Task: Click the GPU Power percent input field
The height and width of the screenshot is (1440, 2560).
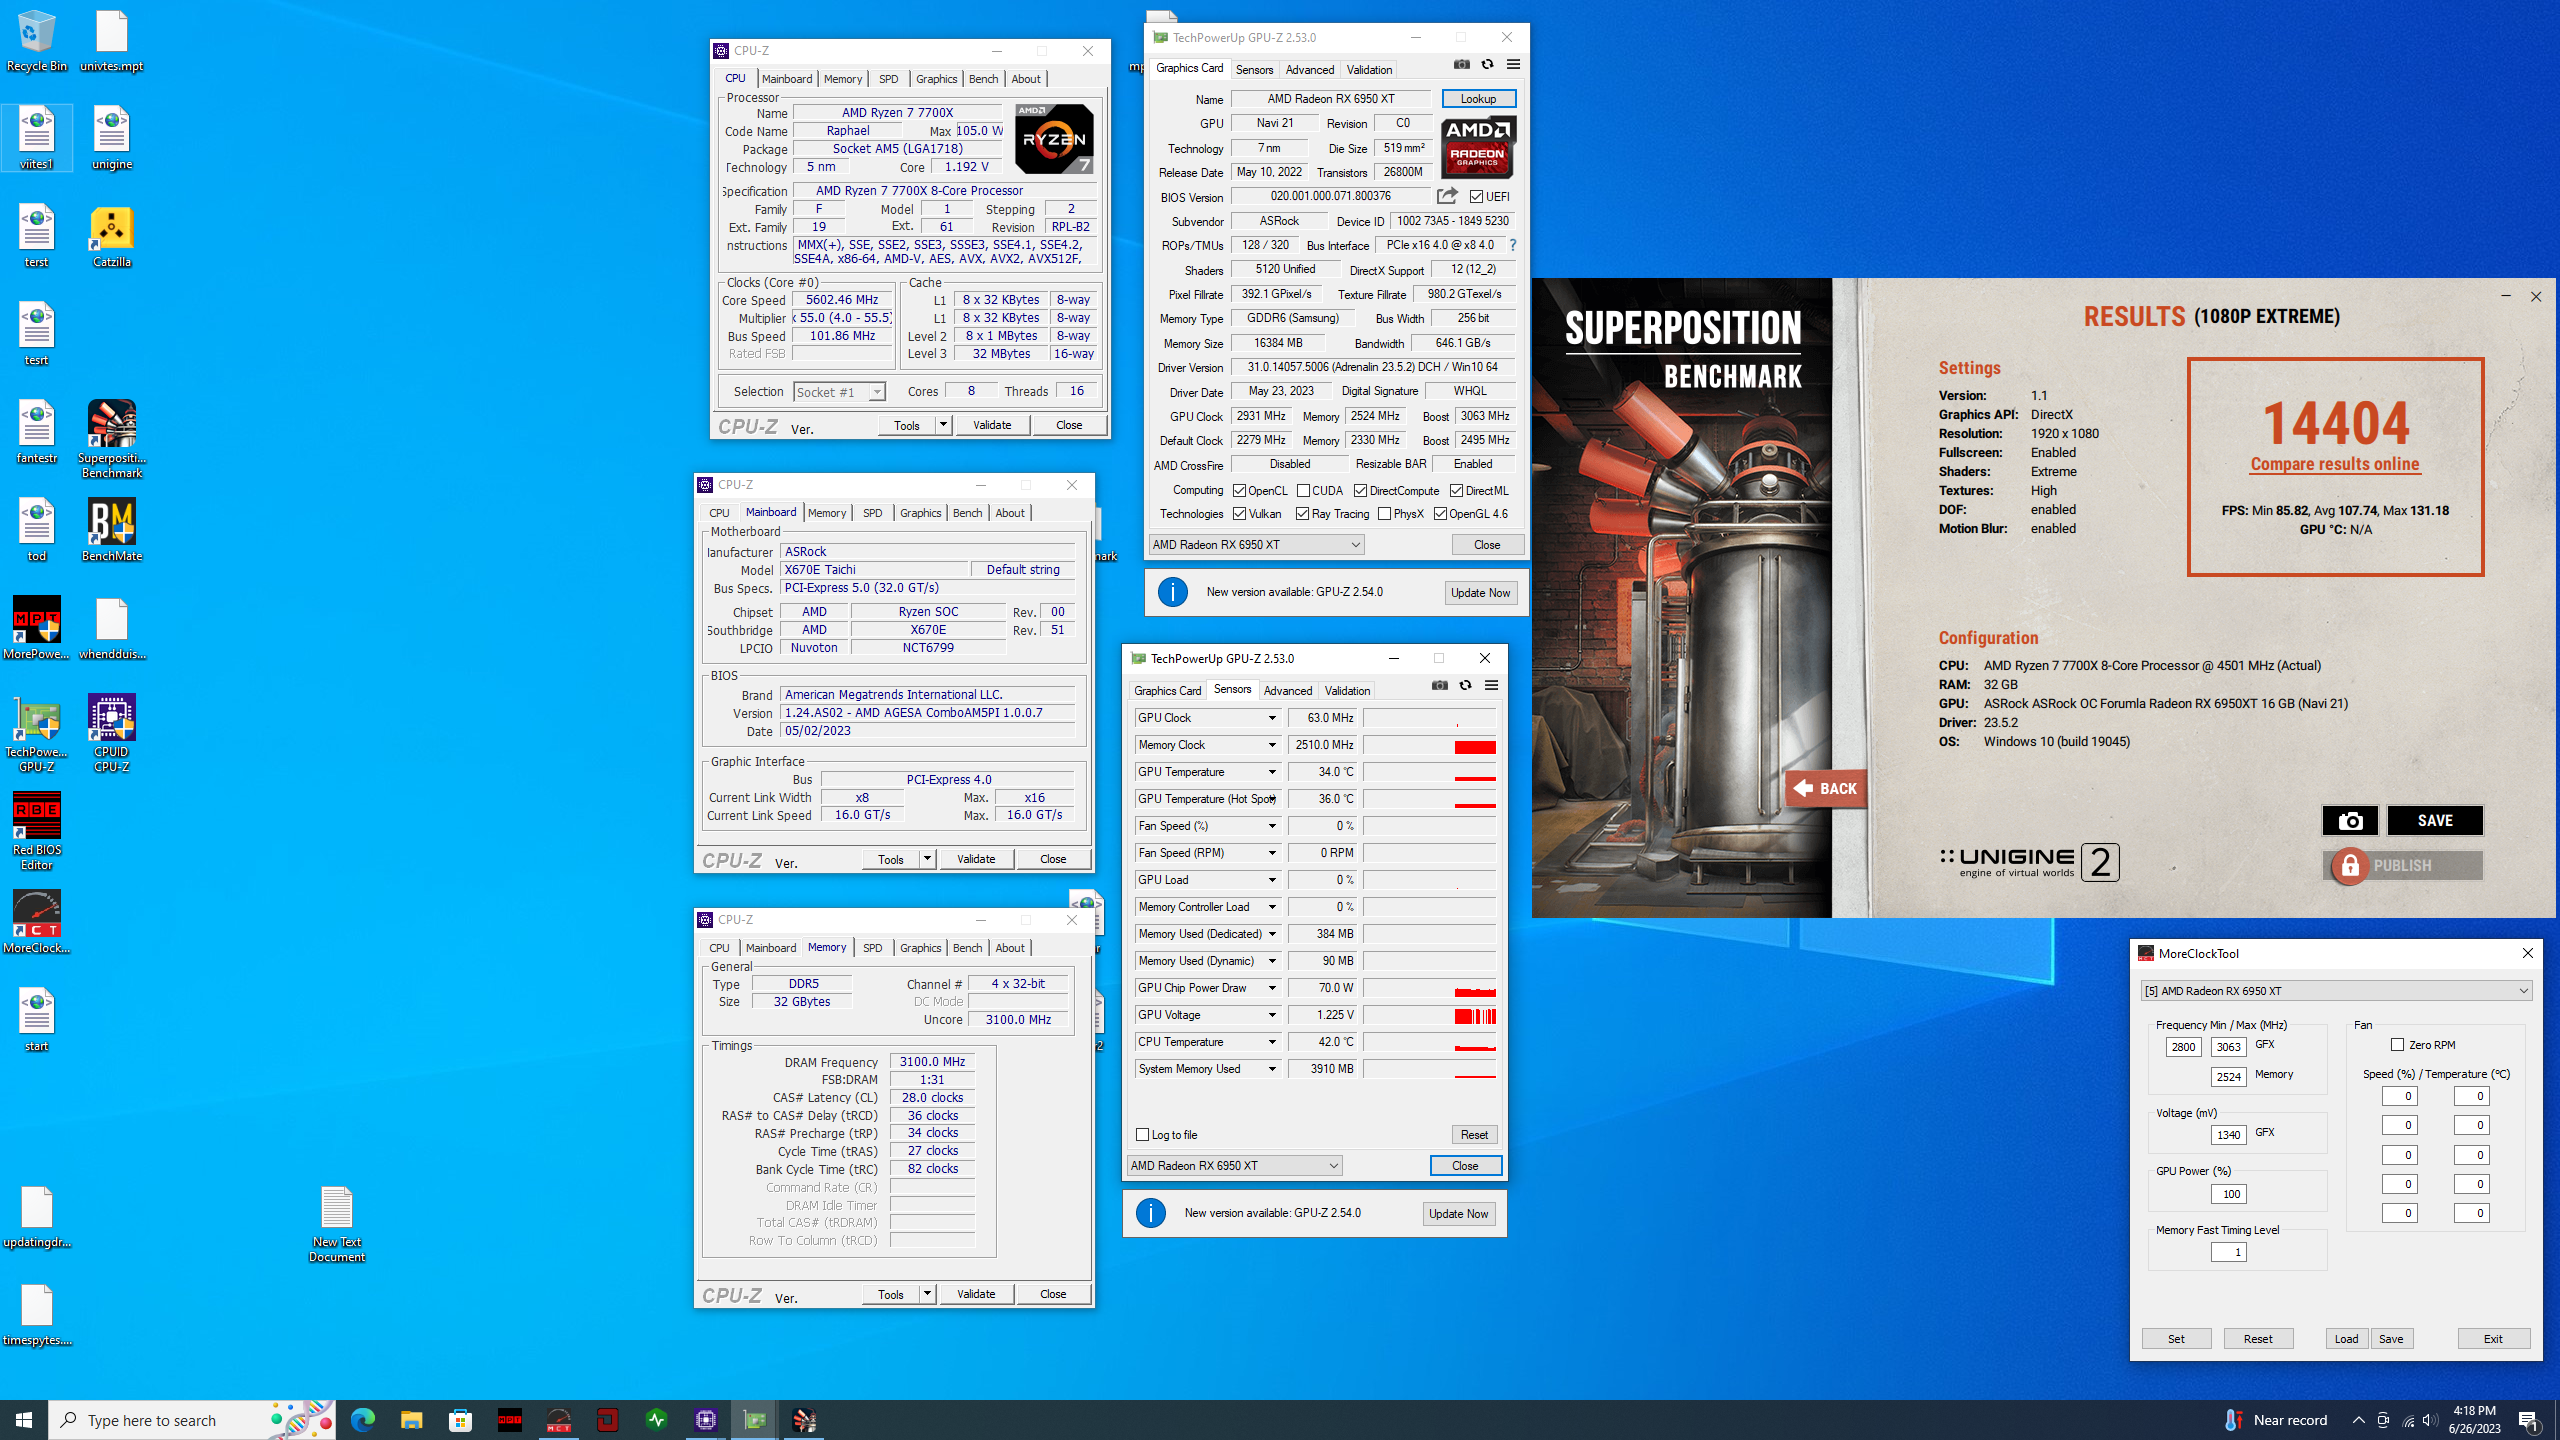Action: tap(2228, 1194)
